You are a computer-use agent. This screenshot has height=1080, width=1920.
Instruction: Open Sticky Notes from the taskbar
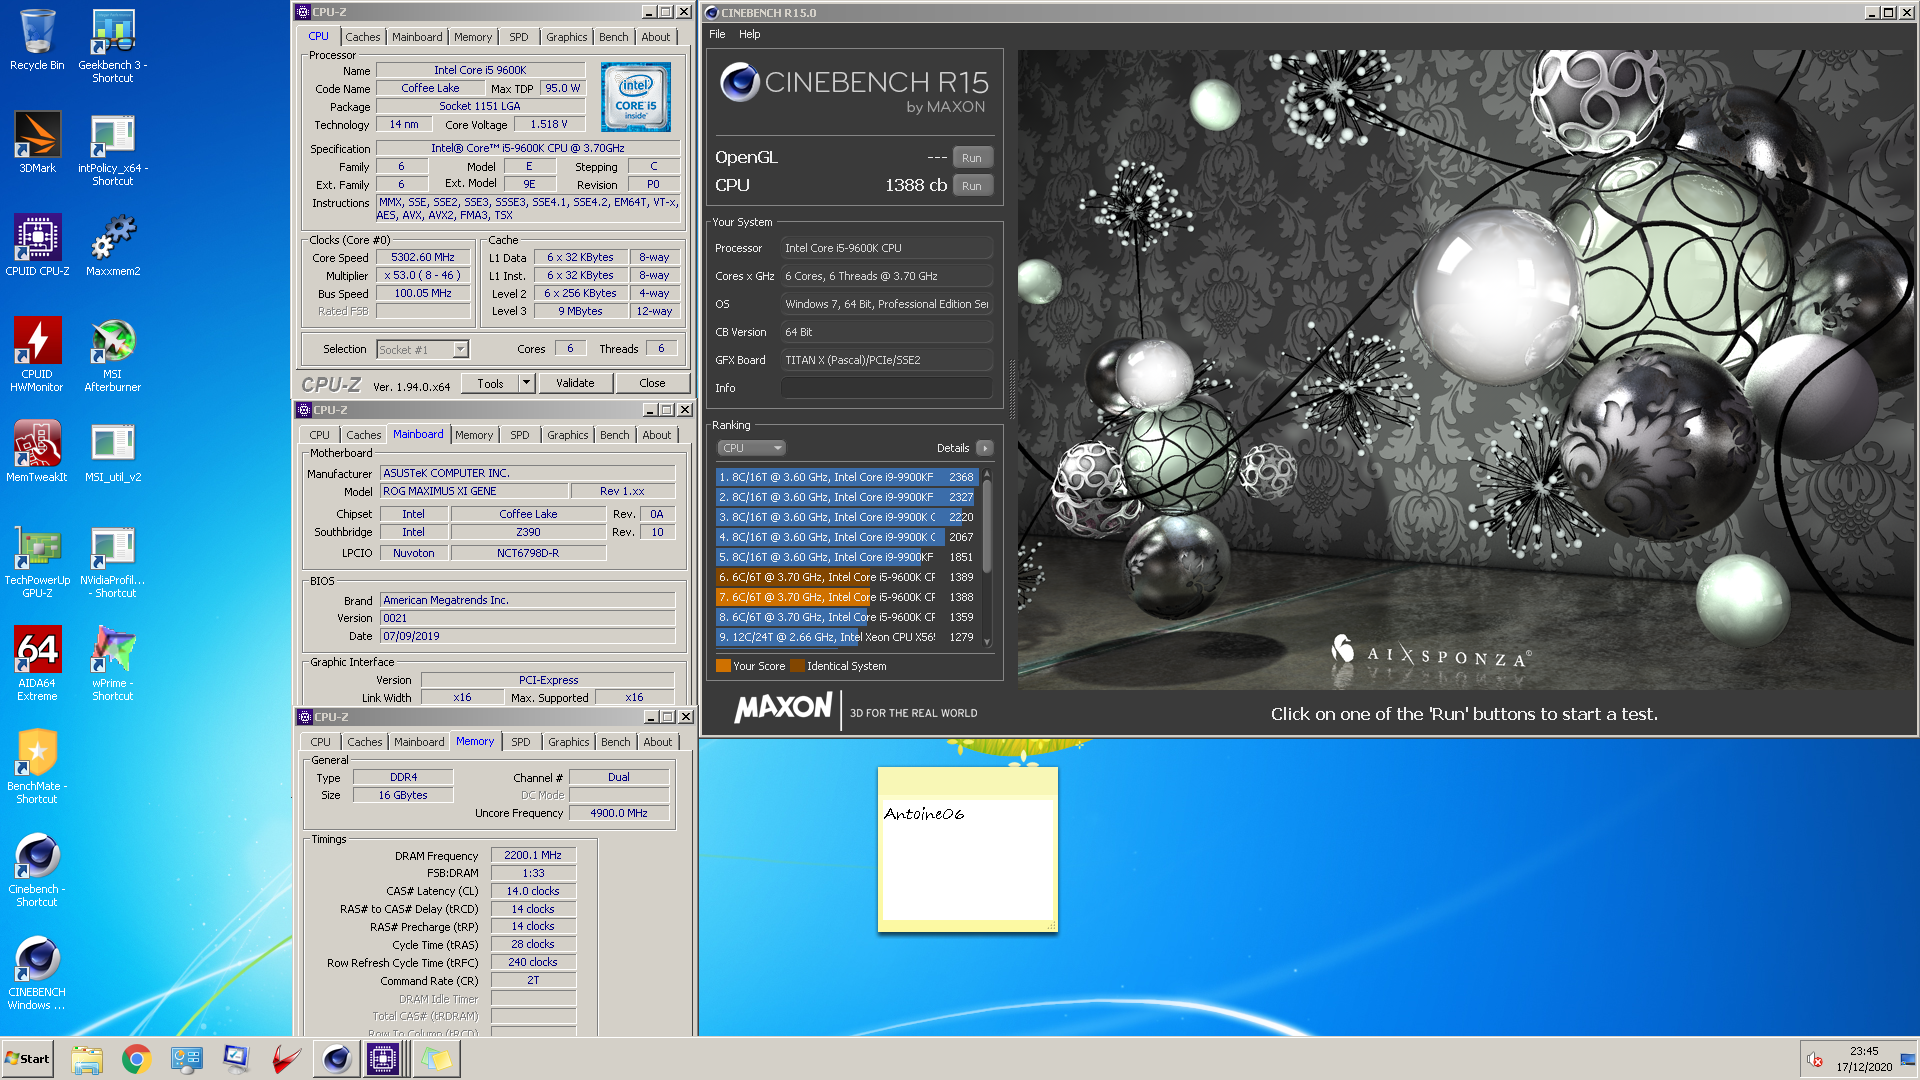point(436,1059)
